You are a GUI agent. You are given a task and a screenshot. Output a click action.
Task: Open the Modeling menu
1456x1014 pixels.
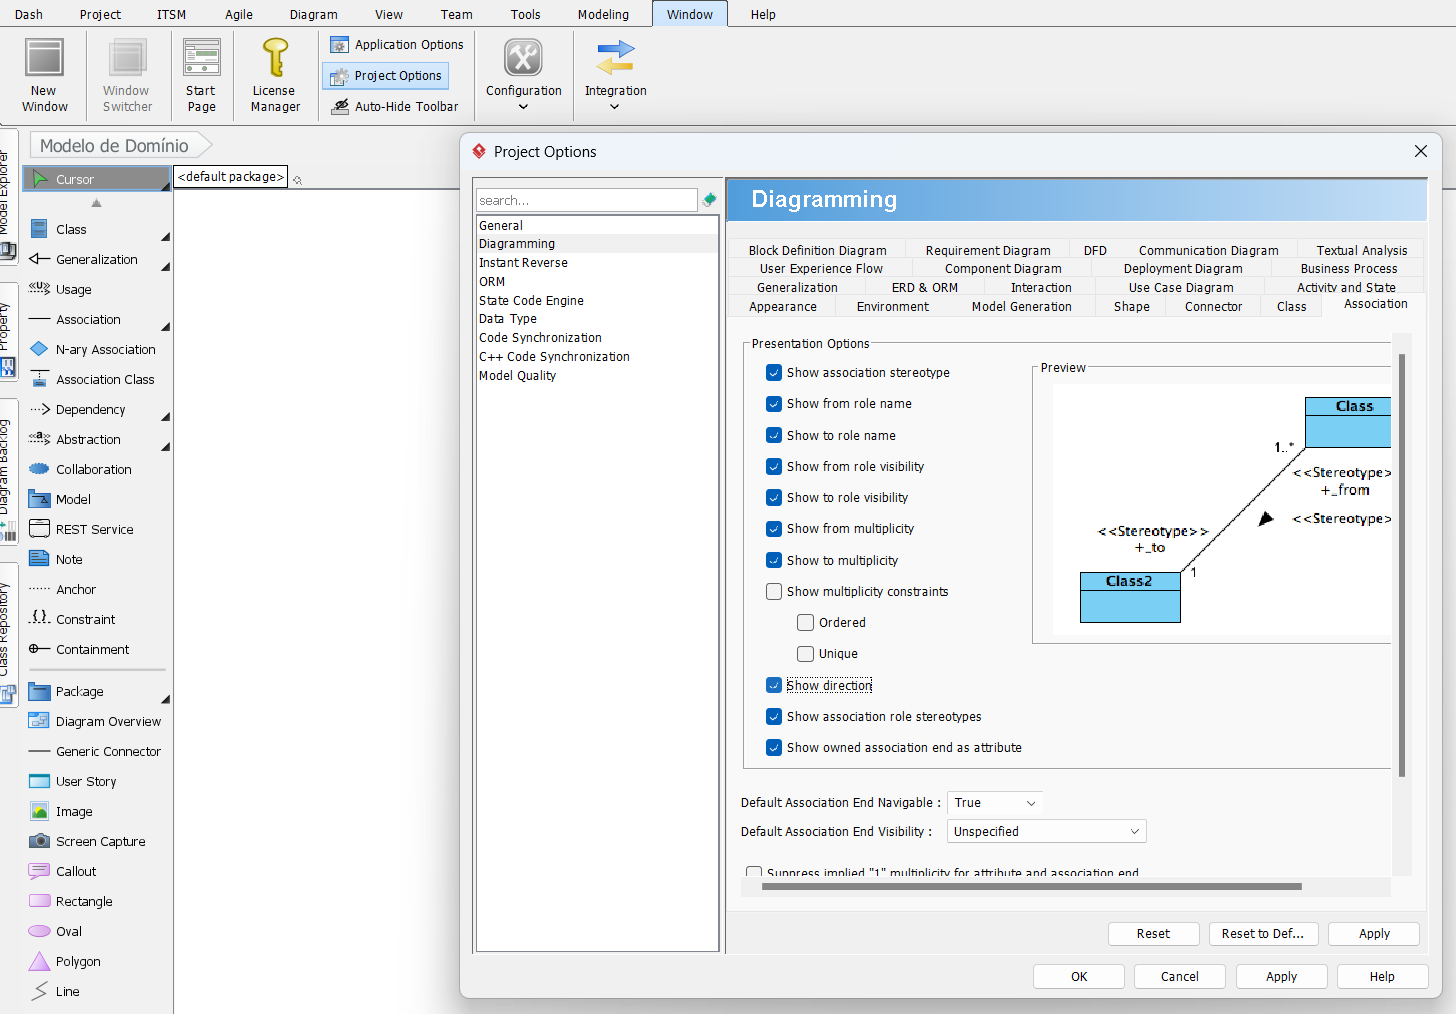coord(603,14)
